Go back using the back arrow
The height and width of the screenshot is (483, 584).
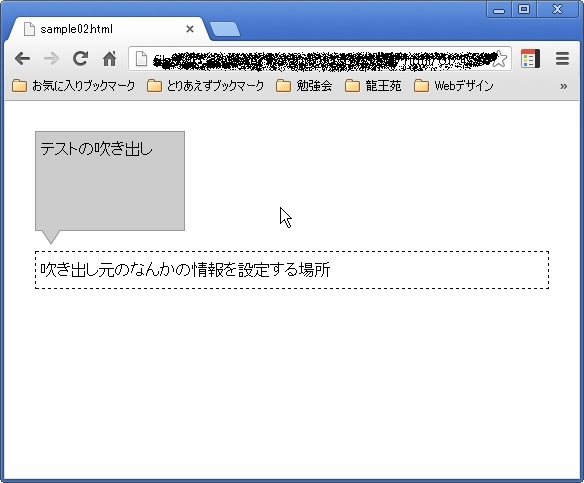(22, 59)
